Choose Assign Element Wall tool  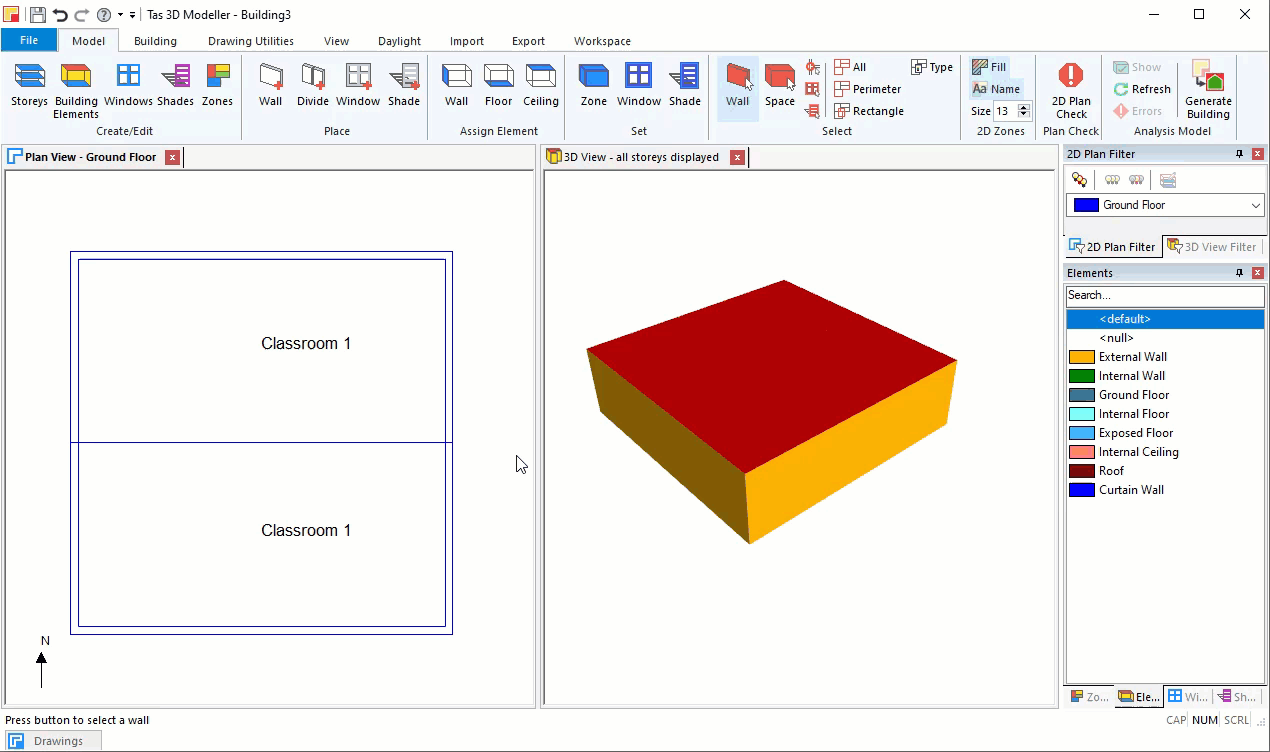click(456, 85)
